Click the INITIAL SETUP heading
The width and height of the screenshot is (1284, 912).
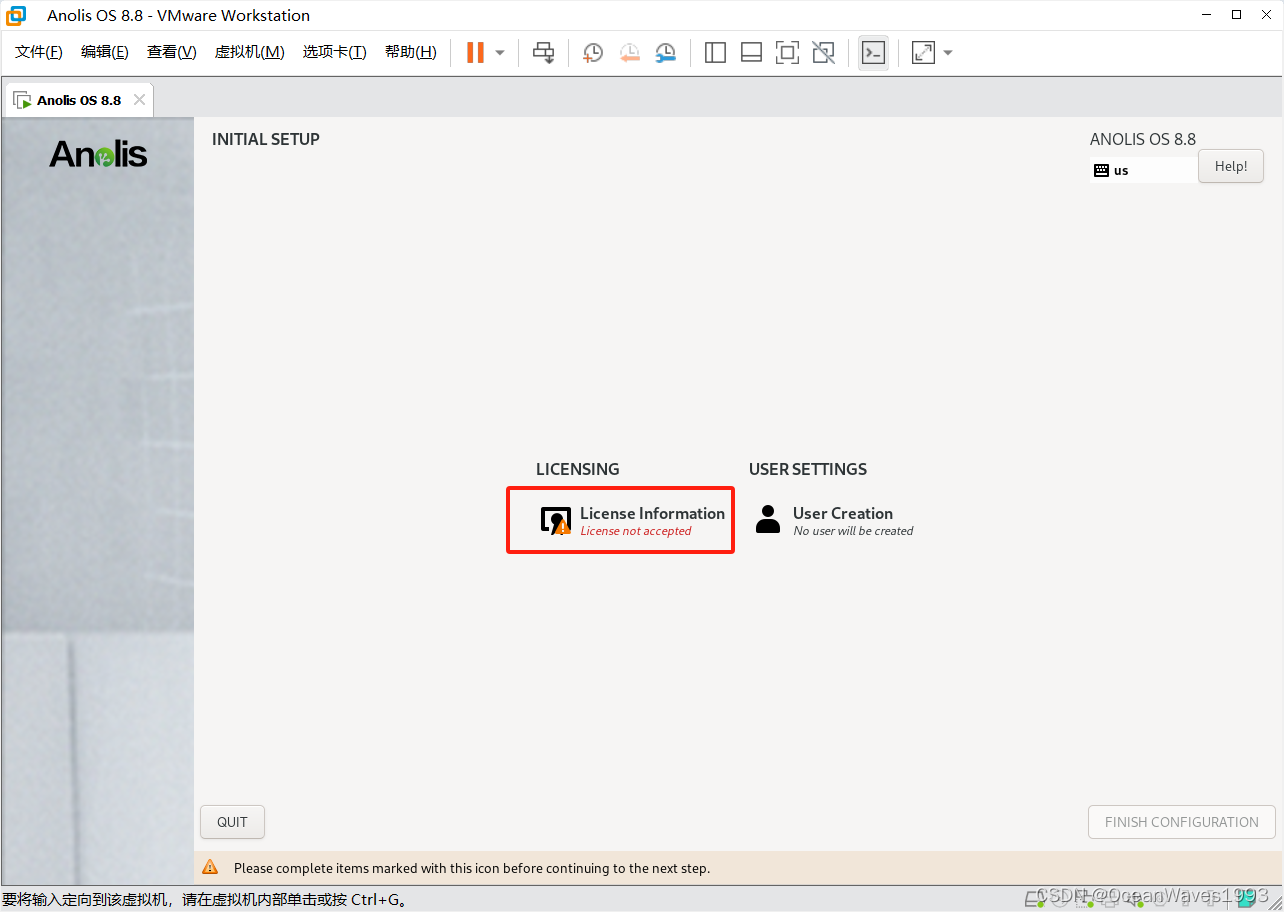click(x=266, y=139)
